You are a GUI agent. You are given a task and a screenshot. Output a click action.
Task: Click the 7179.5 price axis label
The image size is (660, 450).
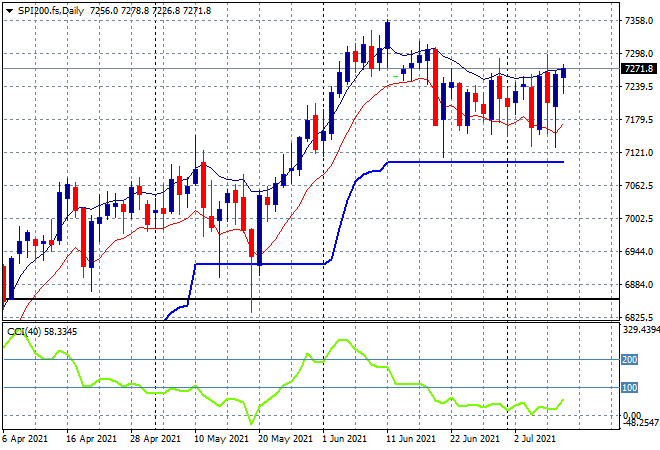click(x=639, y=120)
